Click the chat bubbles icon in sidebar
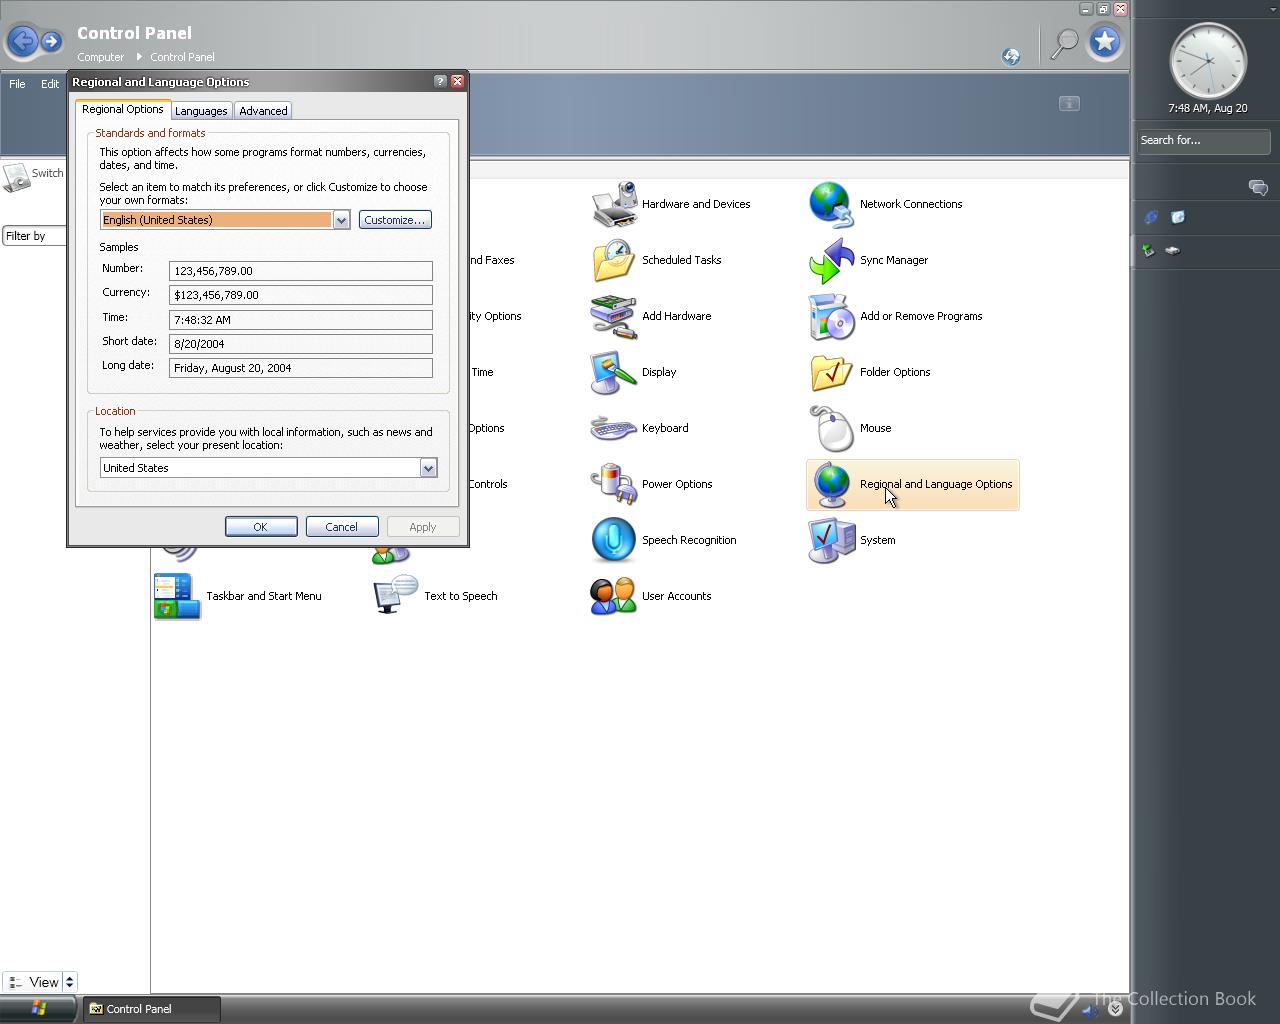This screenshot has width=1280, height=1024. pos(1258,187)
